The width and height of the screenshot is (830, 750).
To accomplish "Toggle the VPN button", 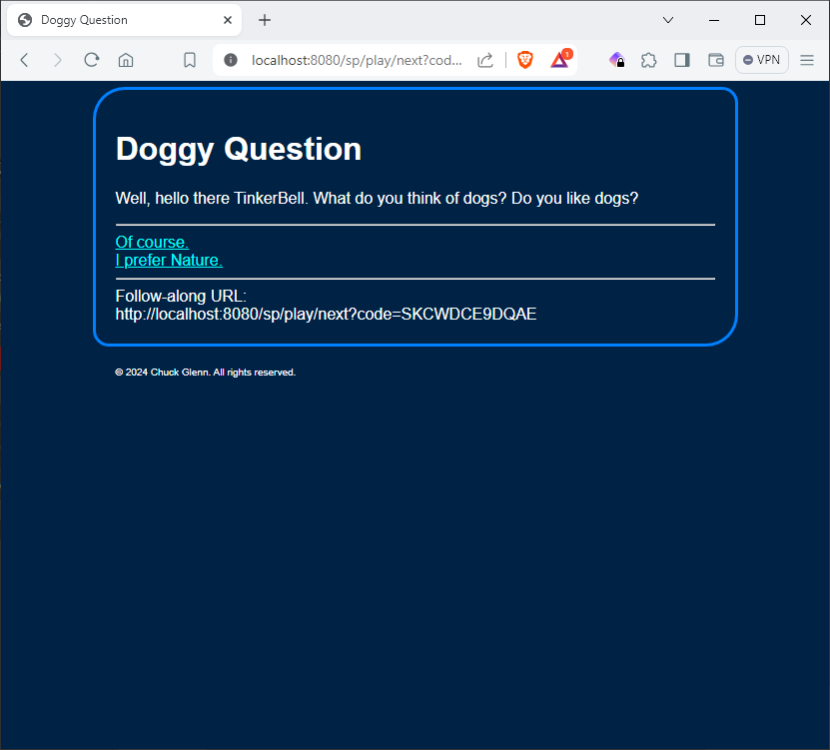I will [762, 60].
